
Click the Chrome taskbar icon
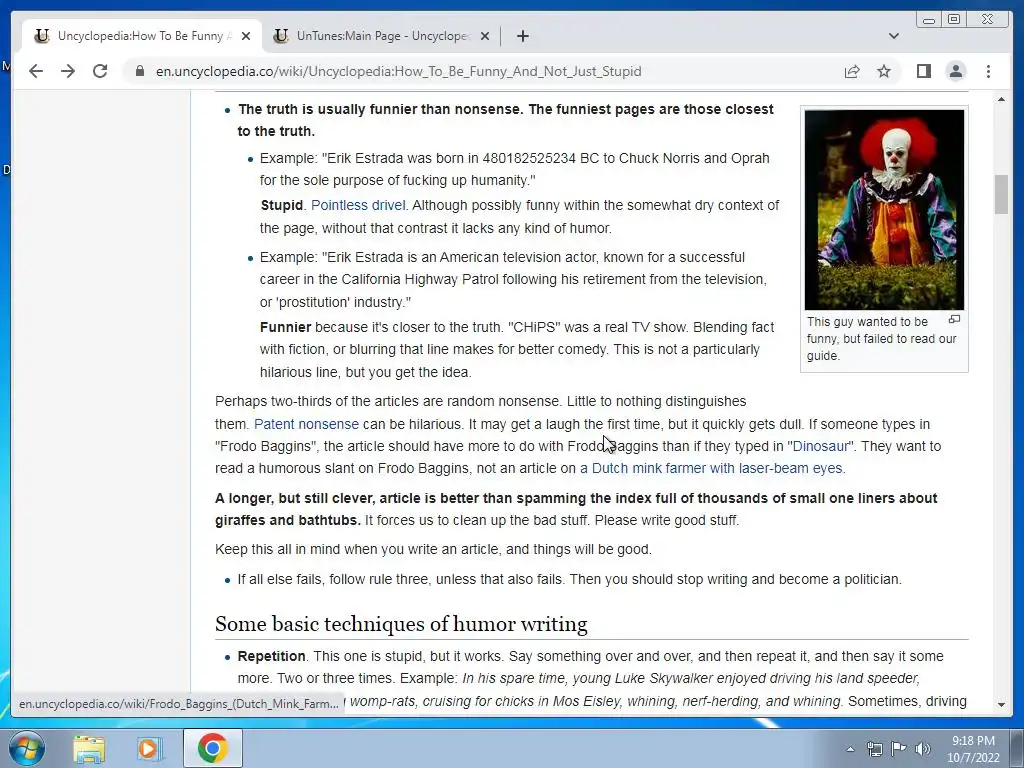(212, 748)
